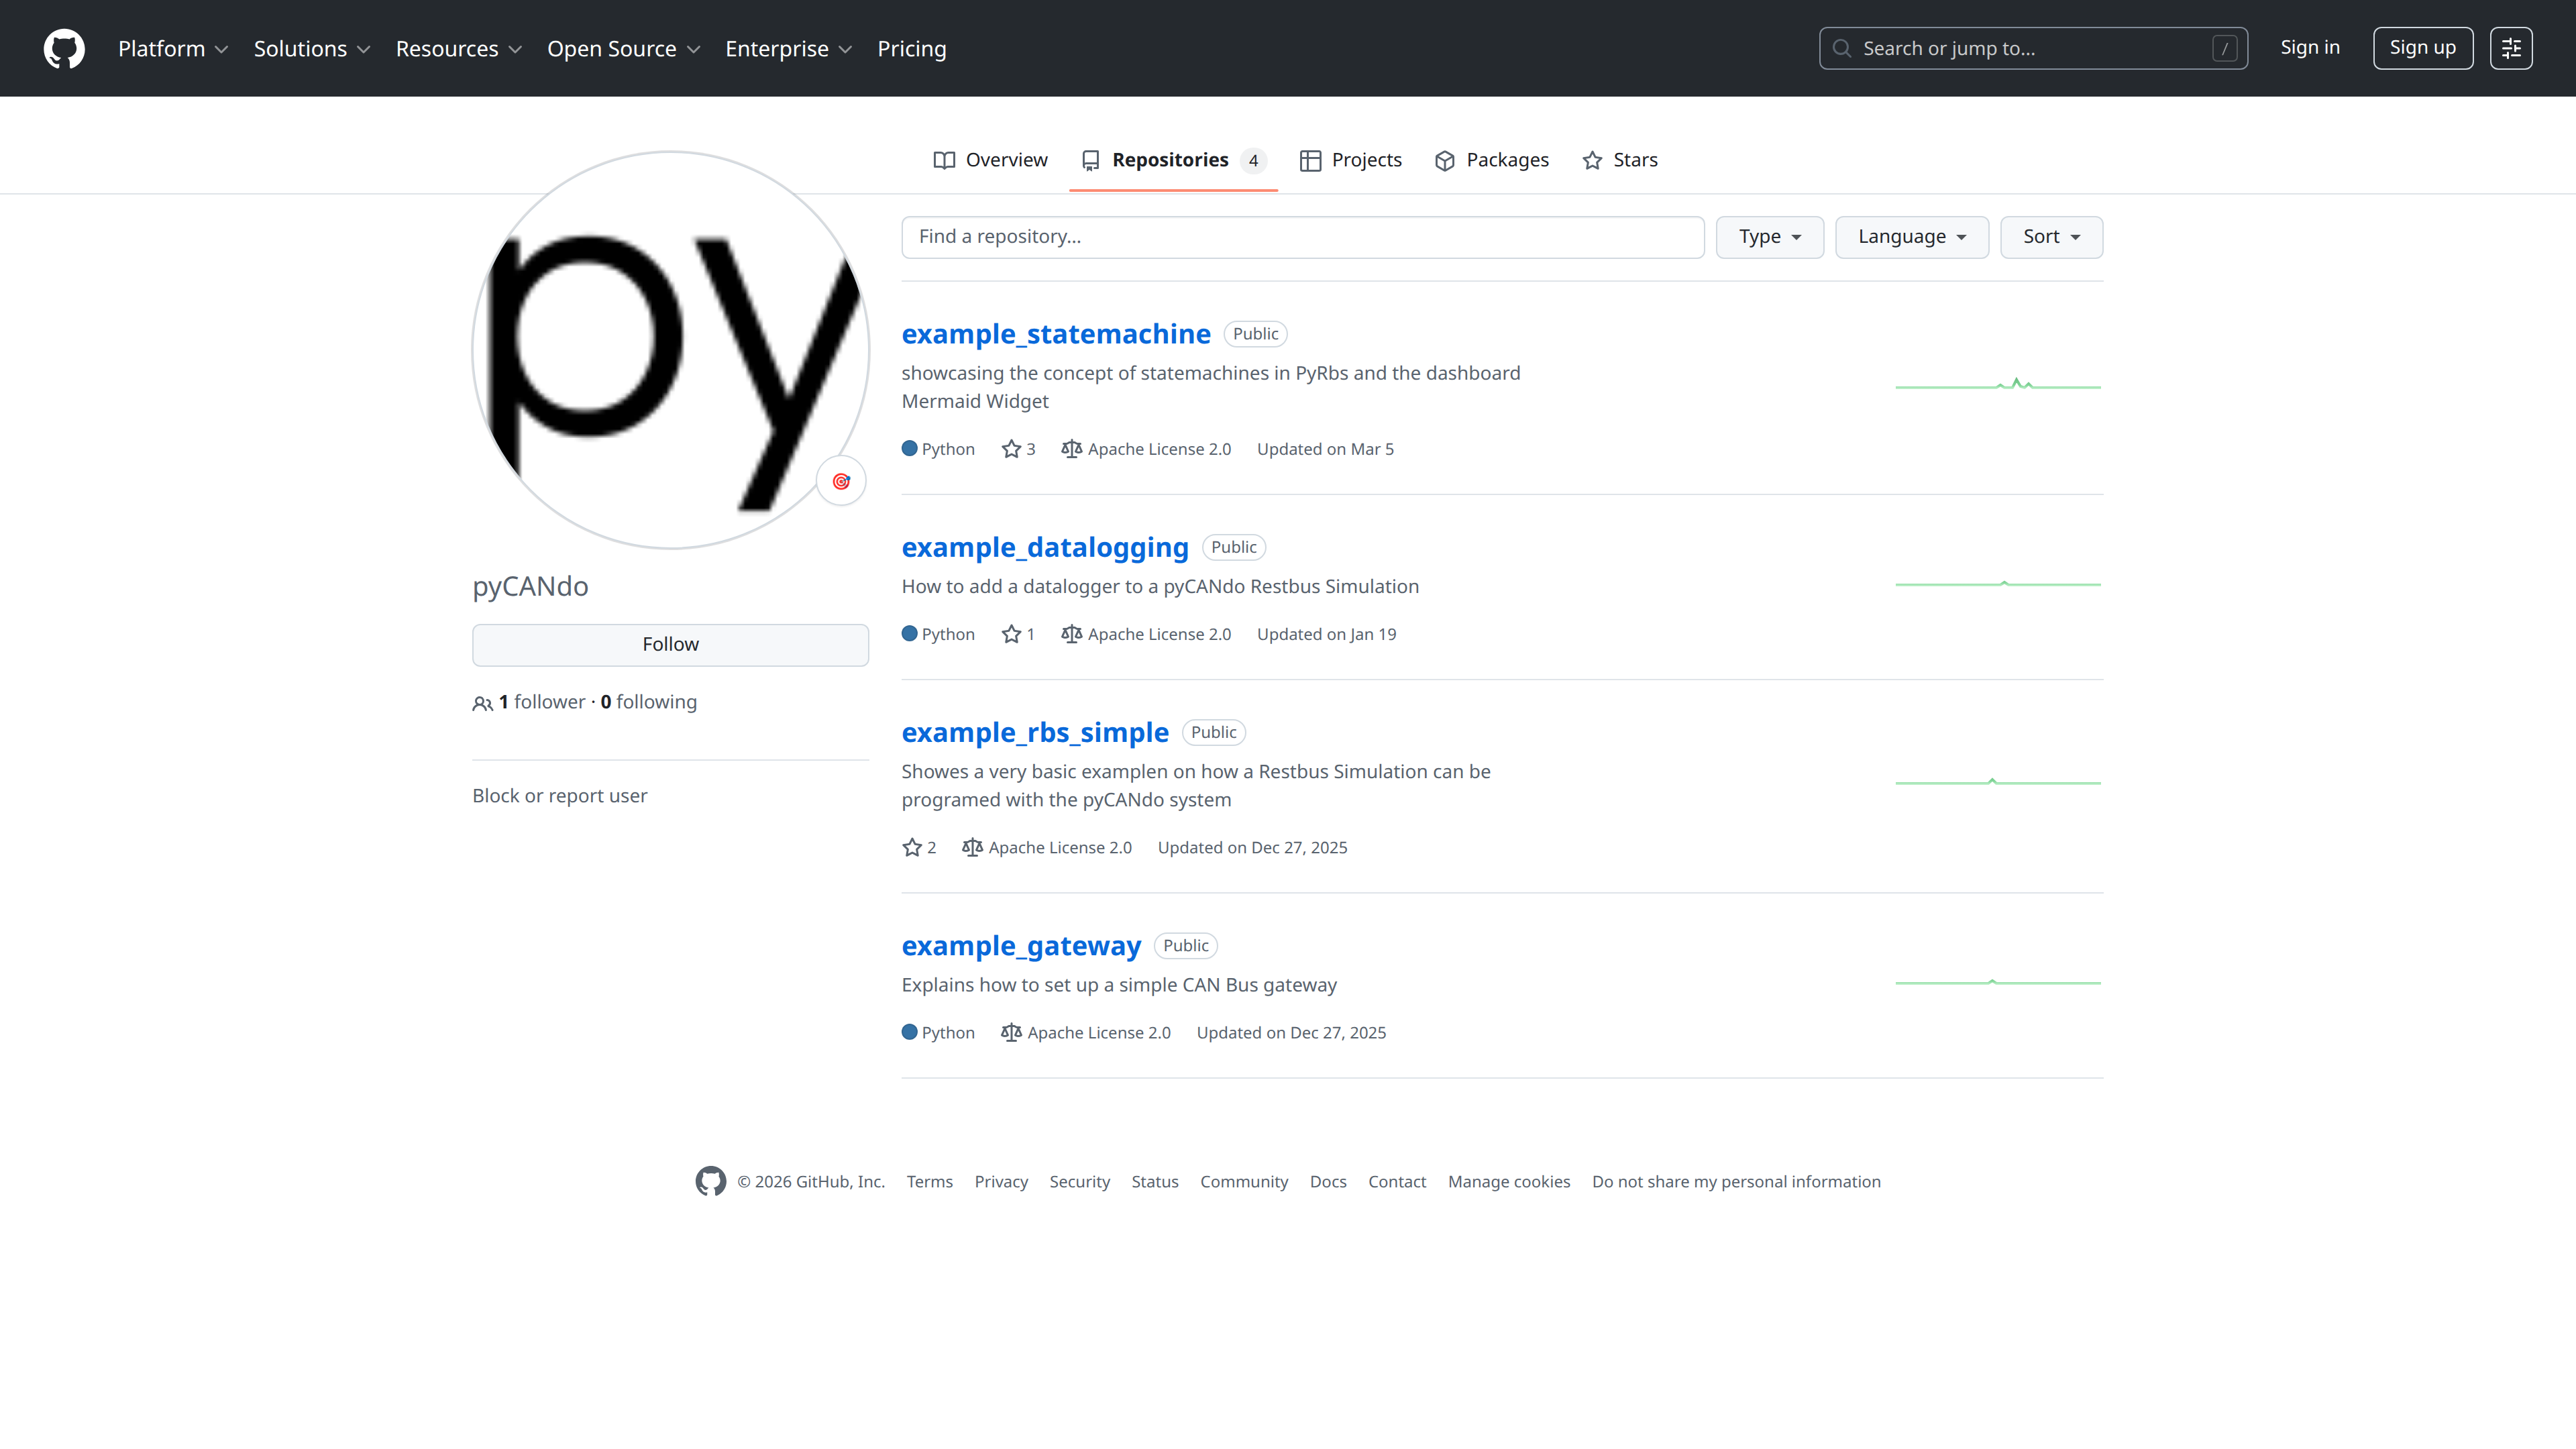This screenshot has width=2576, height=1449.
Task: Select the Repositories tab
Action: pos(1173,160)
